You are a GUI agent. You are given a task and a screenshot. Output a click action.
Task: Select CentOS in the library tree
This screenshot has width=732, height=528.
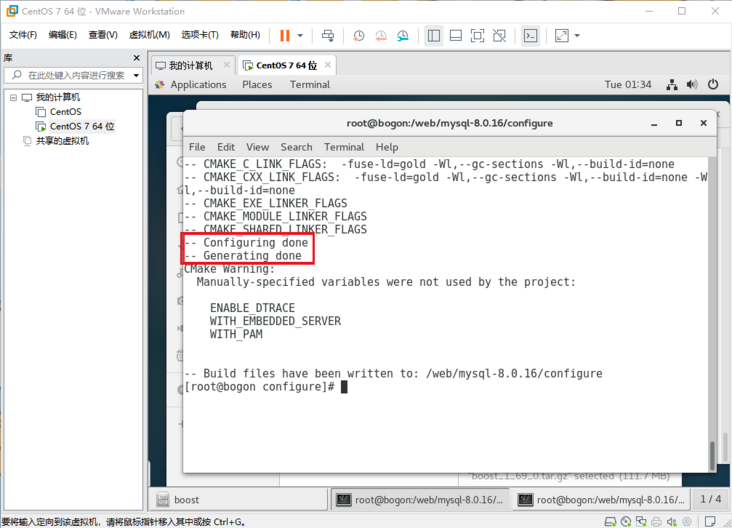pyautogui.click(x=65, y=112)
